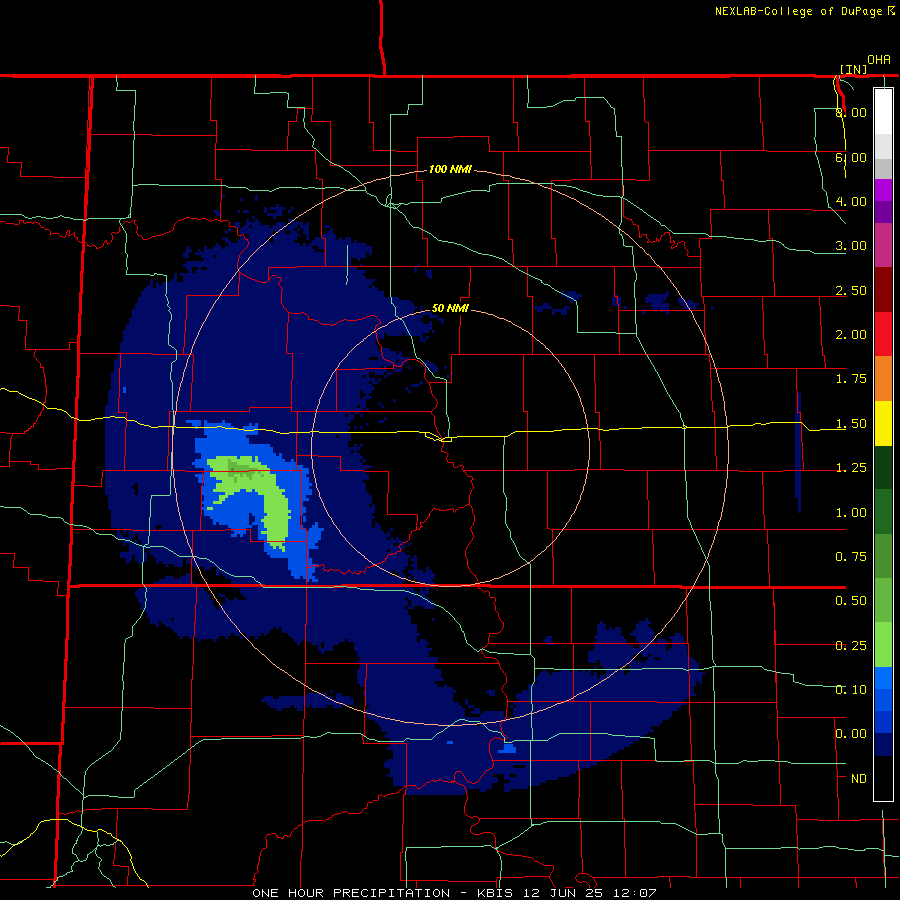The image size is (900, 900).
Task: Pick the yellow swatch in the color scale
Action: pos(883,424)
